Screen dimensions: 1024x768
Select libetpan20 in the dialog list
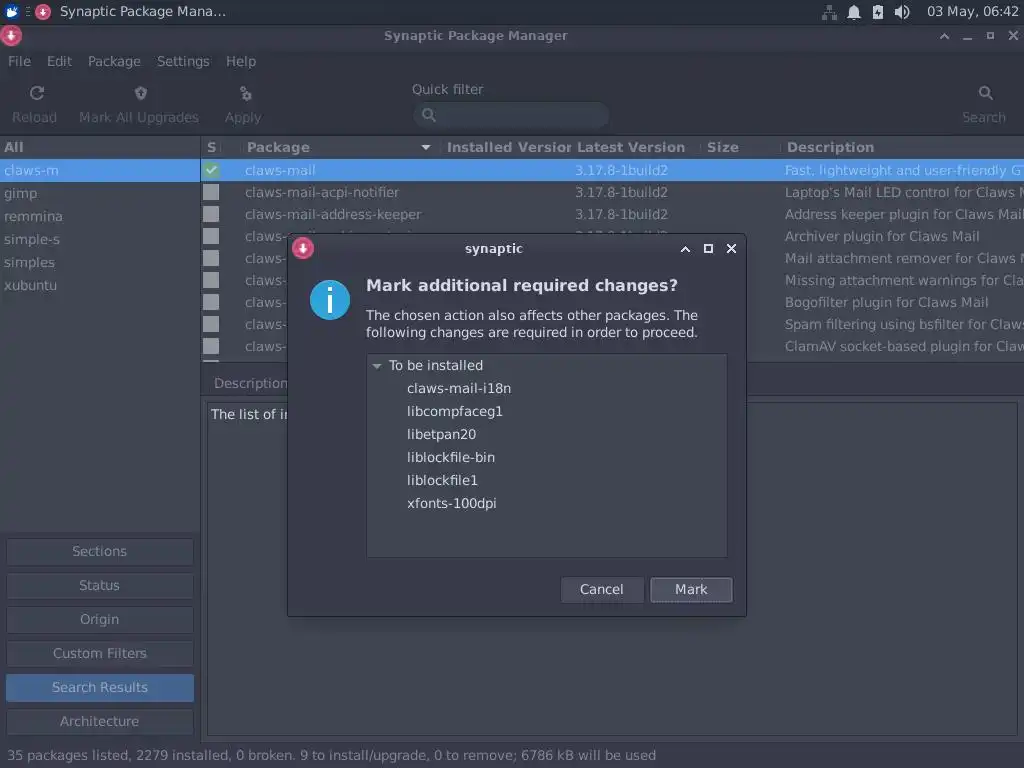(441, 434)
